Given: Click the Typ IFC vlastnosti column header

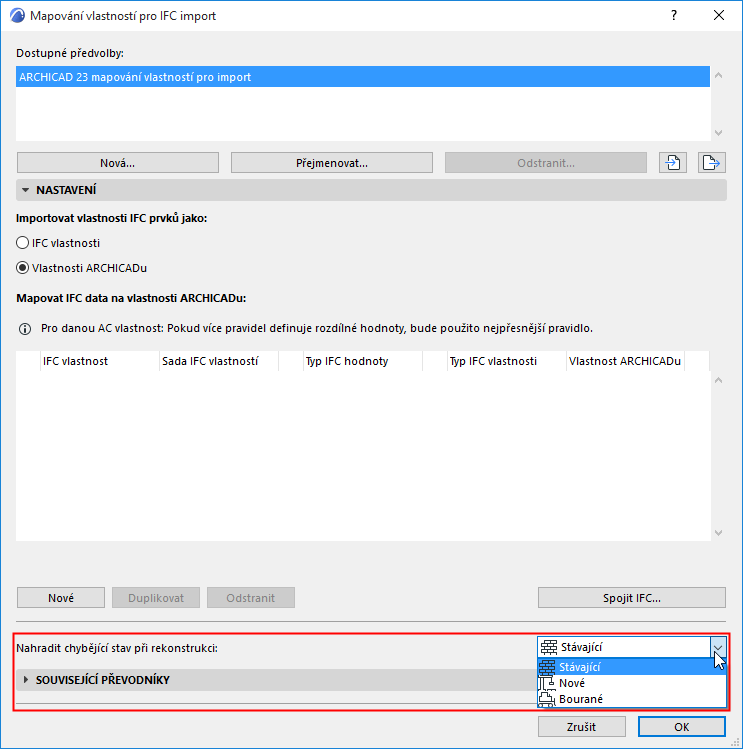Looking at the screenshot, I should [x=506, y=361].
